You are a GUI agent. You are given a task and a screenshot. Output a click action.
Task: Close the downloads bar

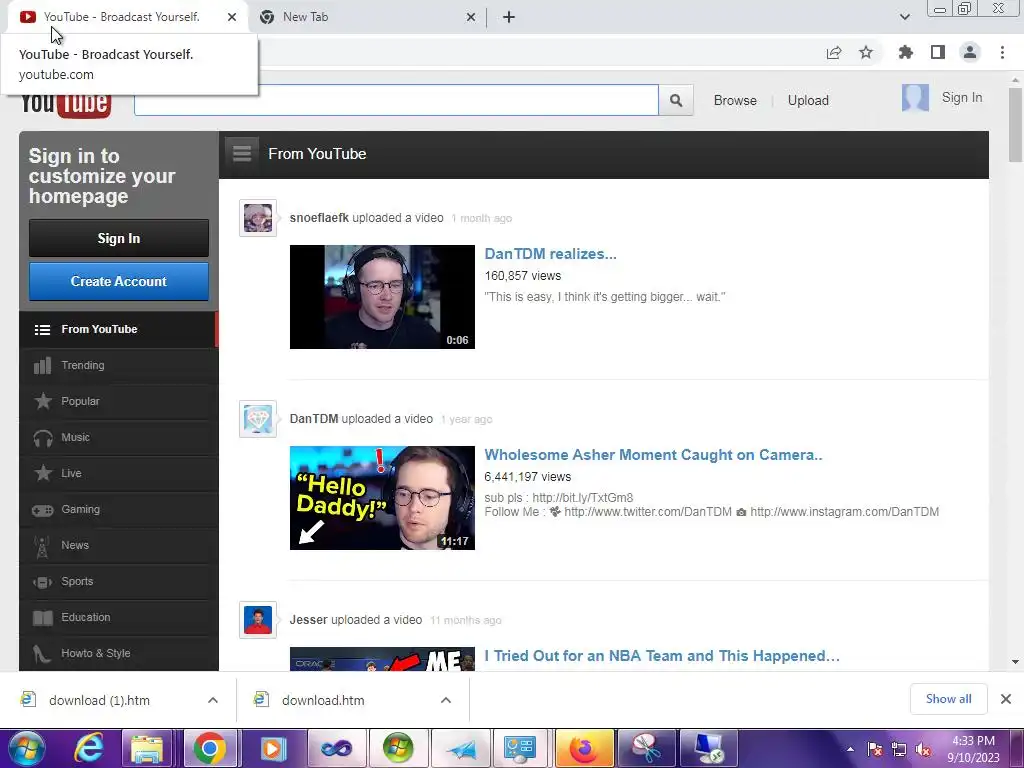[x=1006, y=699]
